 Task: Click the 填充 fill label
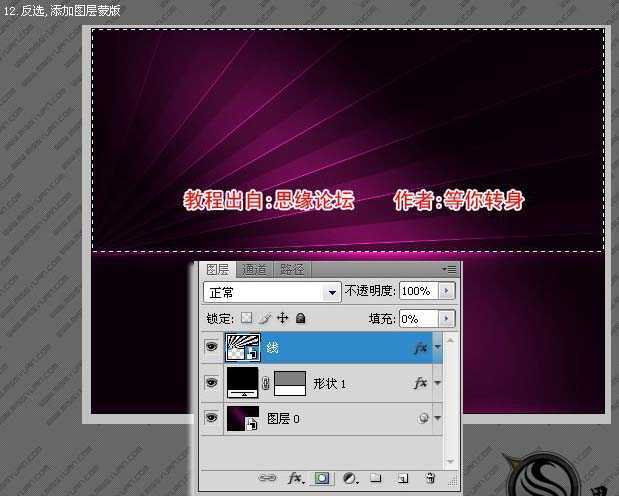click(382, 318)
